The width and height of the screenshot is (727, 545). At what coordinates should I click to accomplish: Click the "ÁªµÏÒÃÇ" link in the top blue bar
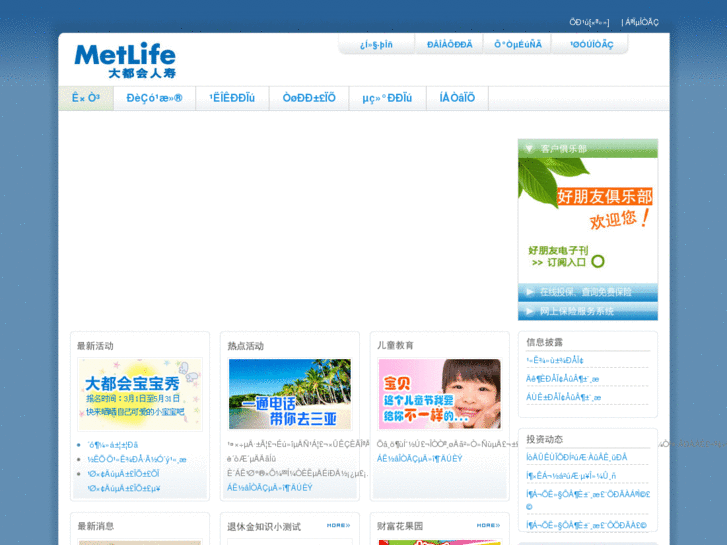(x=642, y=22)
